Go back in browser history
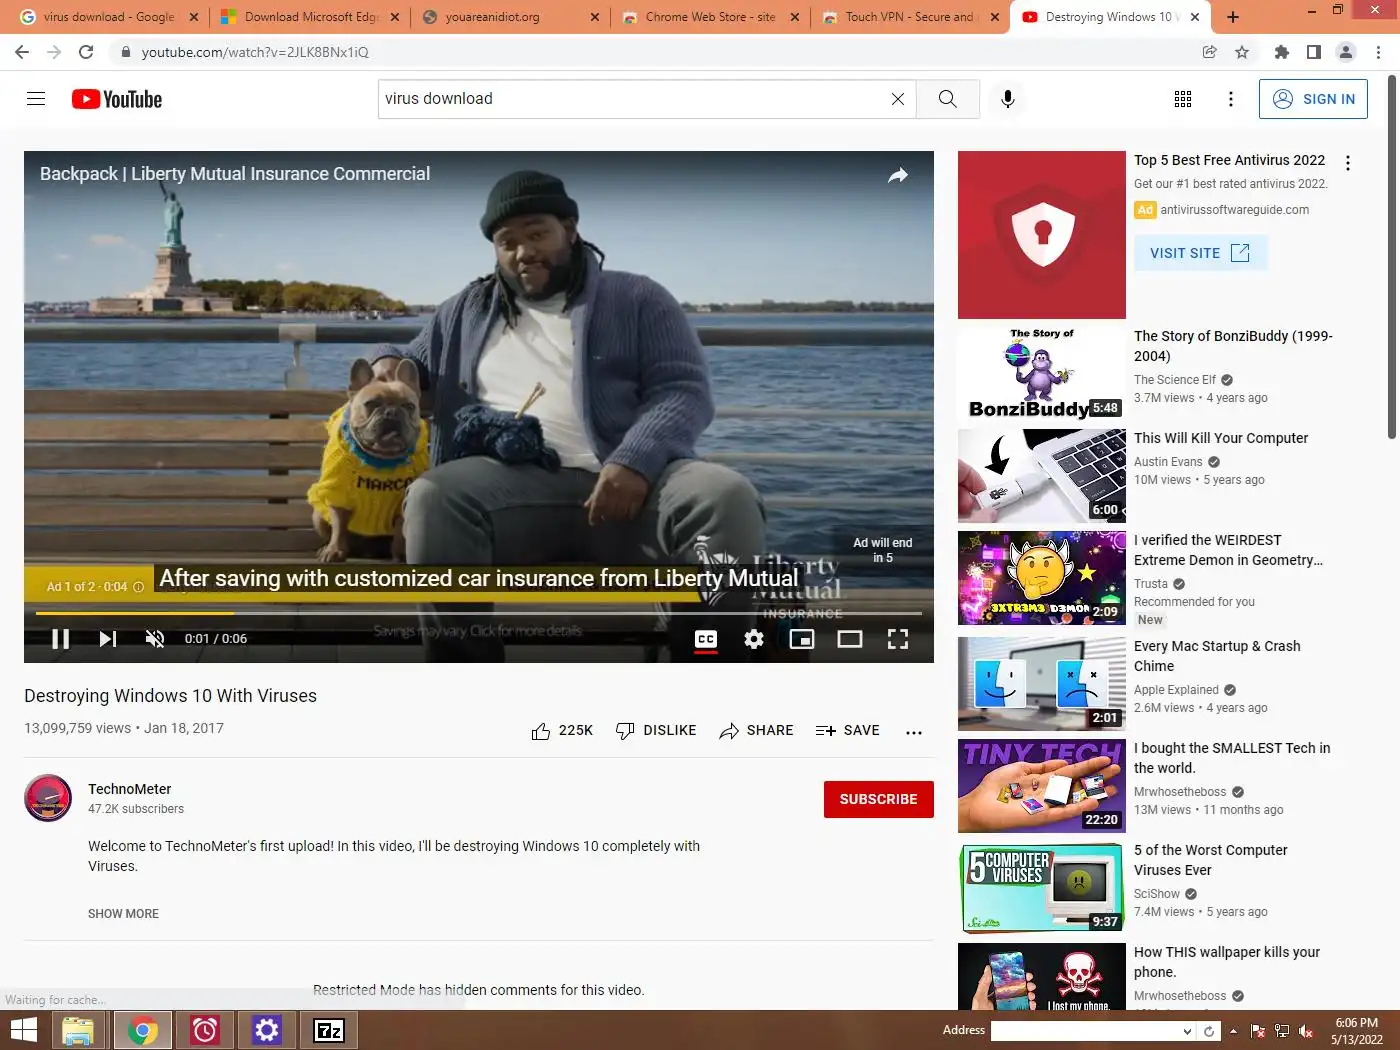Image resolution: width=1400 pixels, height=1050 pixels. coord(22,52)
